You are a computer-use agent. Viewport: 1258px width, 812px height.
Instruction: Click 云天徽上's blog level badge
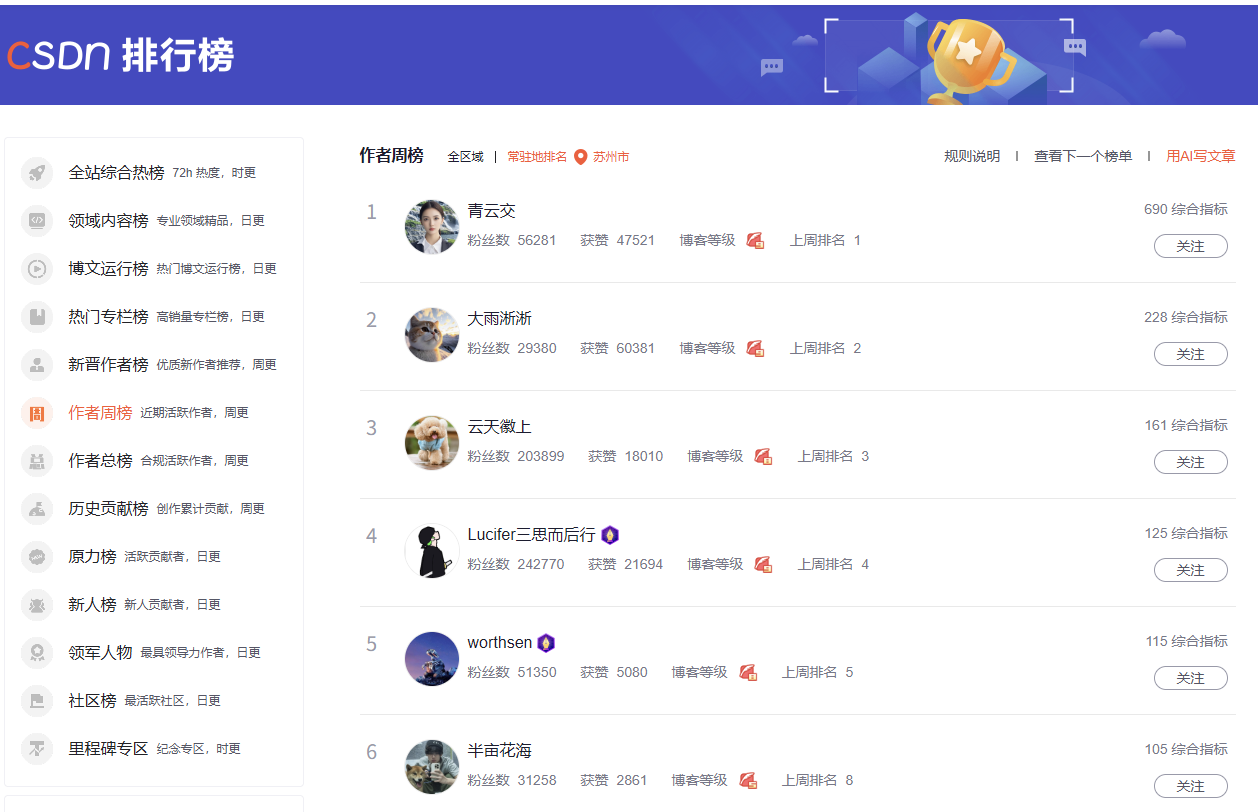763,456
